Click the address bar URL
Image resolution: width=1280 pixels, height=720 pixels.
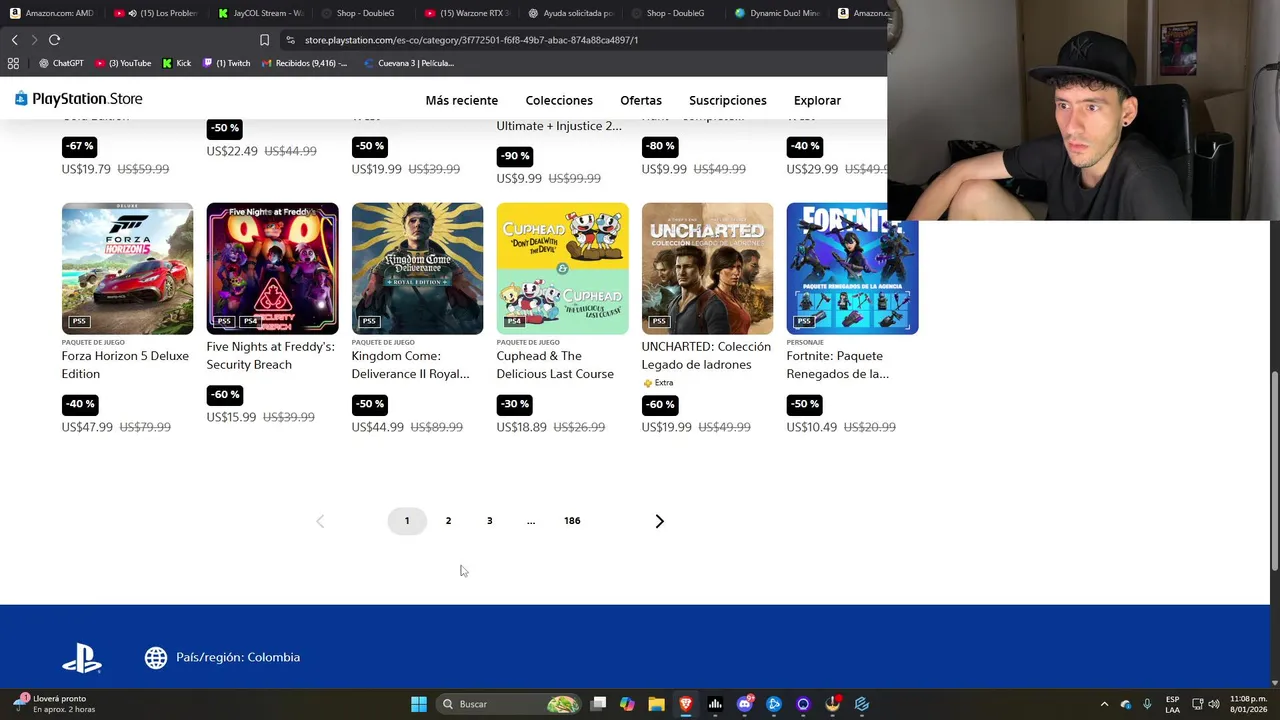coord(471,40)
